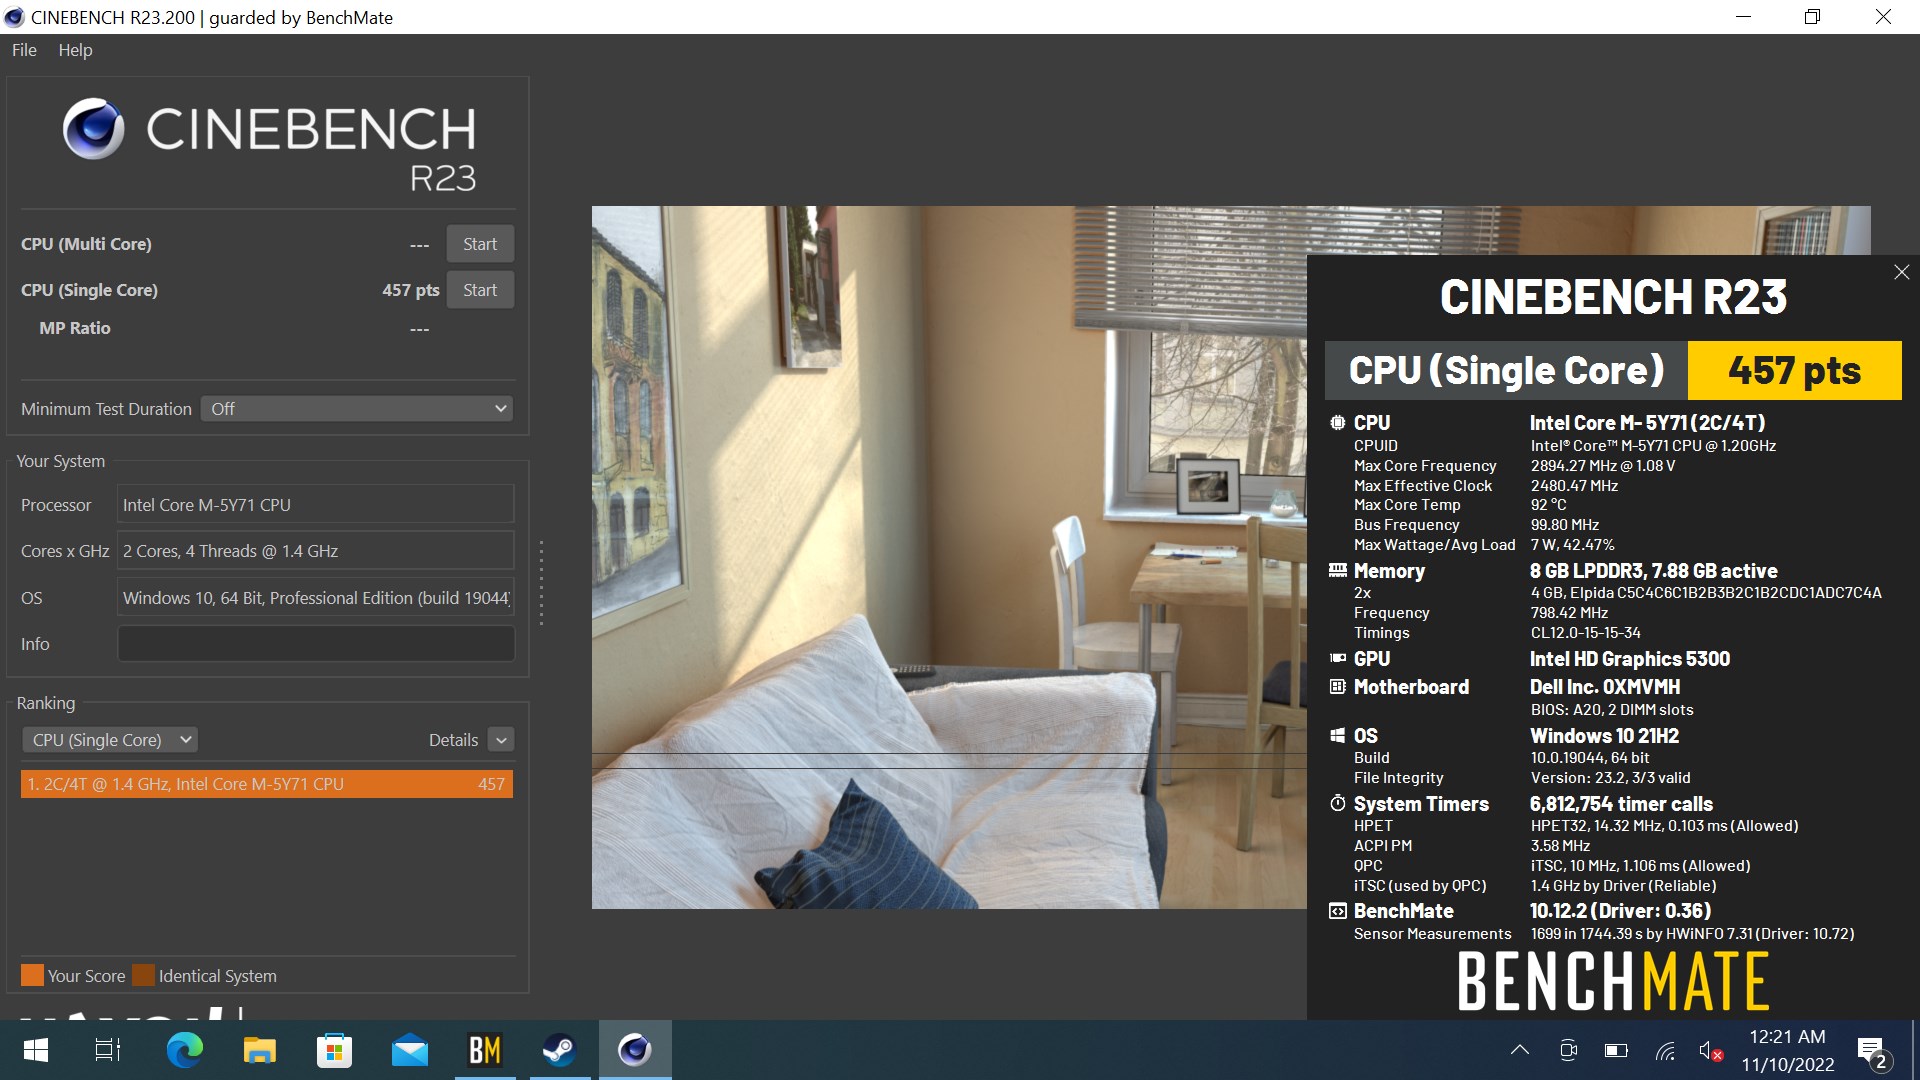Image resolution: width=1920 pixels, height=1080 pixels.
Task: Click the BENCHMATE logo at panel bottom
Action: coord(1613,981)
